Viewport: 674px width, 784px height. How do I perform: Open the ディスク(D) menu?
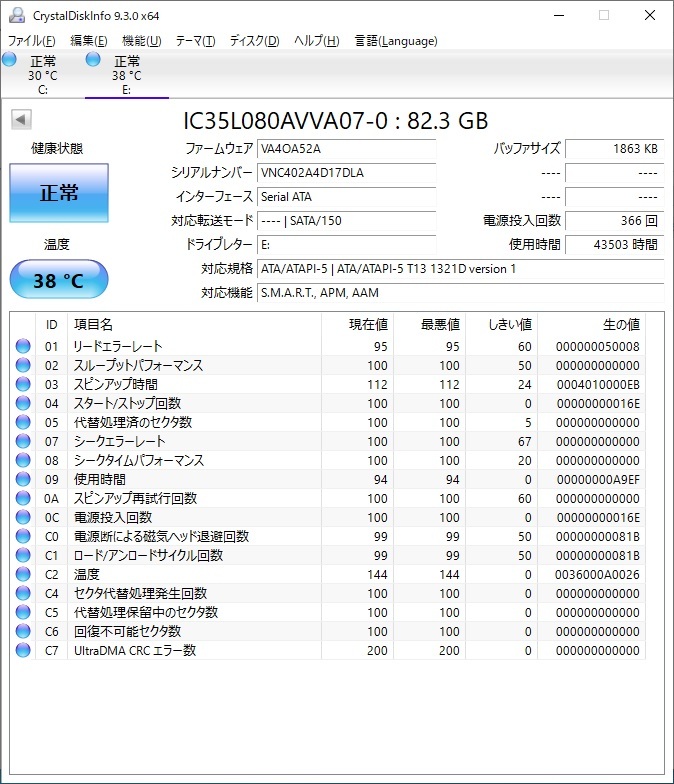tap(254, 41)
